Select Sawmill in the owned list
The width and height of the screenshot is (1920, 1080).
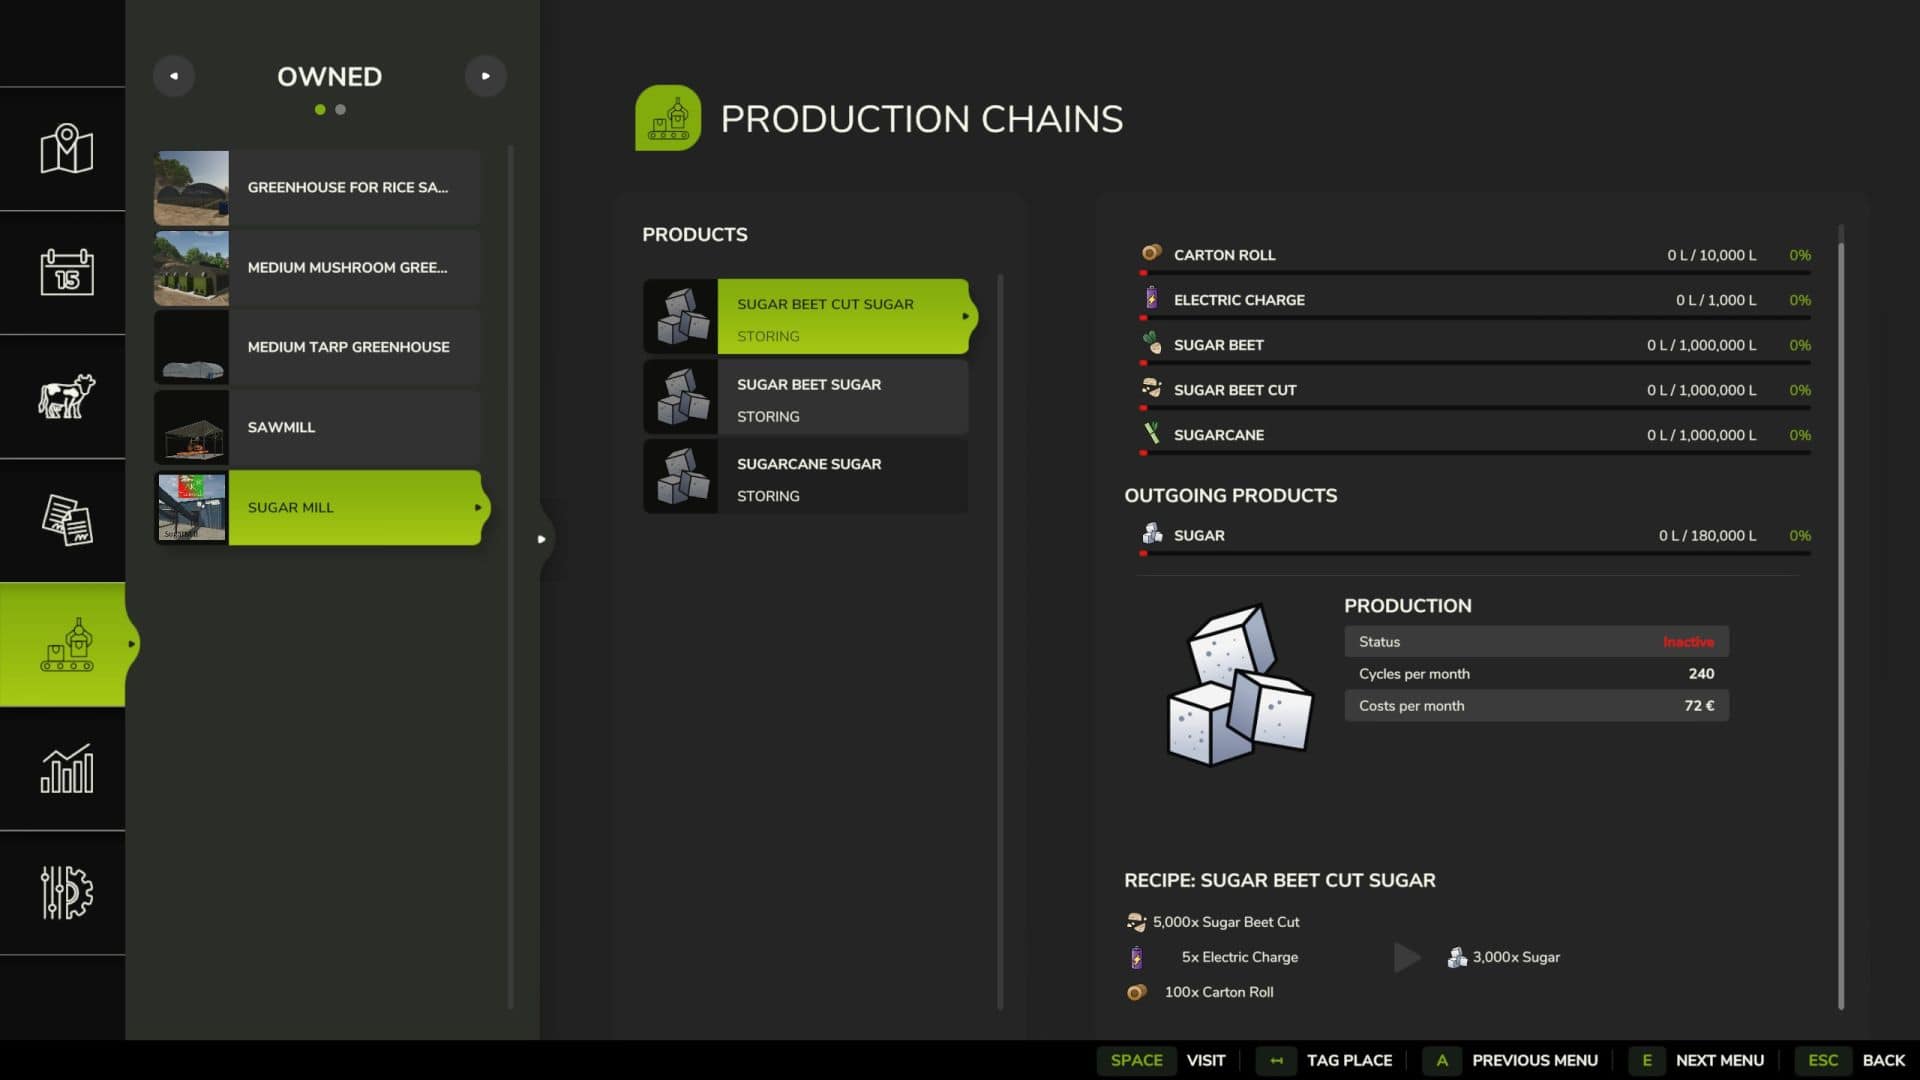pos(317,427)
